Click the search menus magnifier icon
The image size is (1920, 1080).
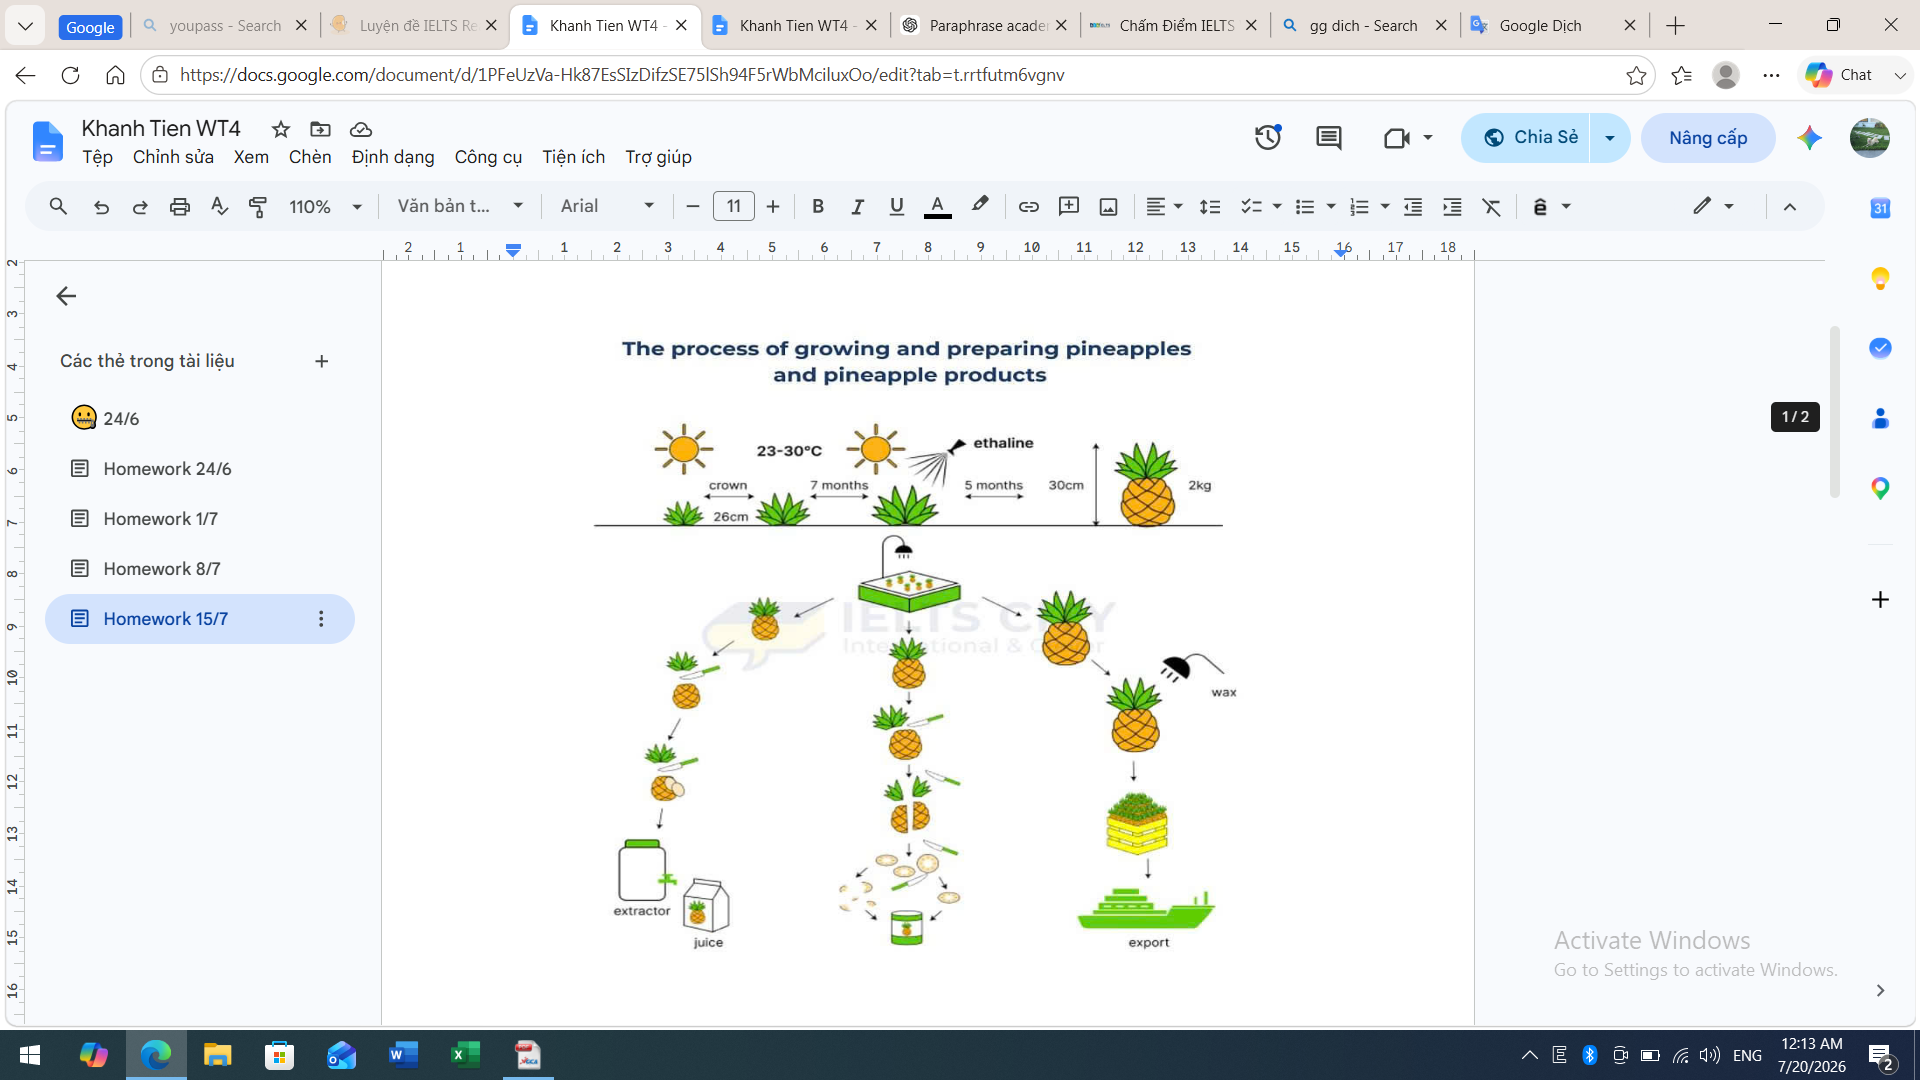coord(58,206)
